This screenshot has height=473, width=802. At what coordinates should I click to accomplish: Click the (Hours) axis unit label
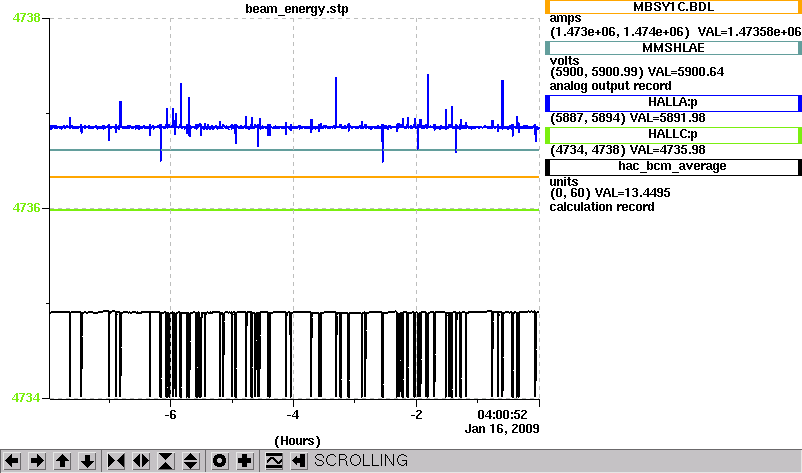click(297, 441)
